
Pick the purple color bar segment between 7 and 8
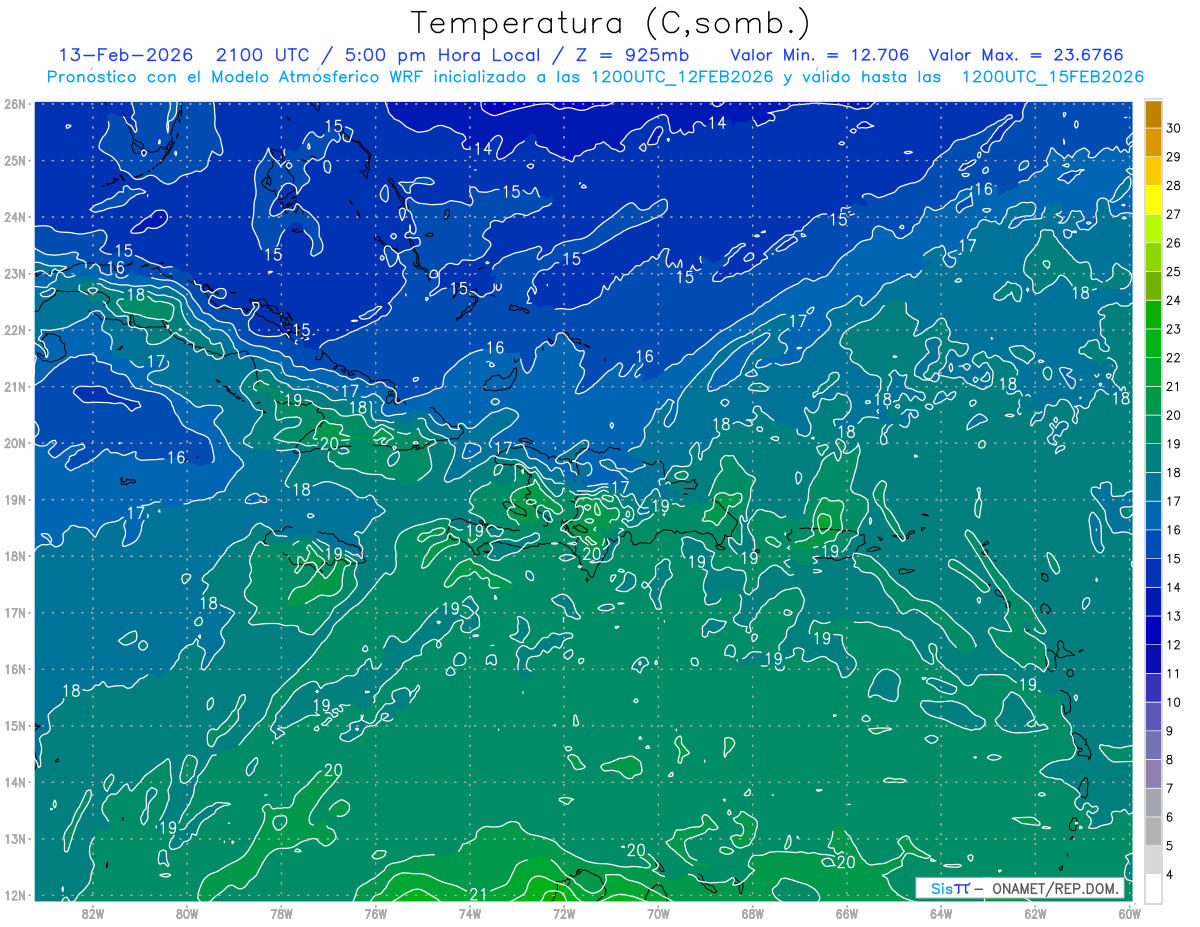point(1153,774)
